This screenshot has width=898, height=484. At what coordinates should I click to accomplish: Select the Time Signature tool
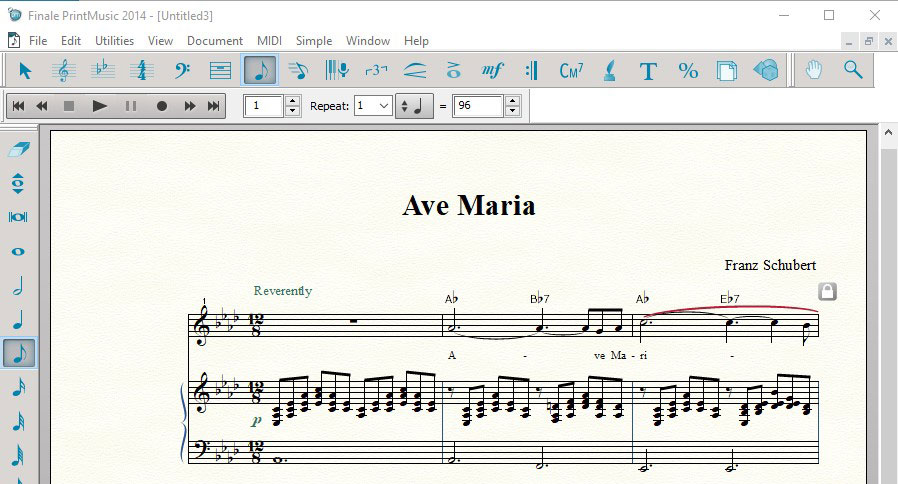click(142, 70)
